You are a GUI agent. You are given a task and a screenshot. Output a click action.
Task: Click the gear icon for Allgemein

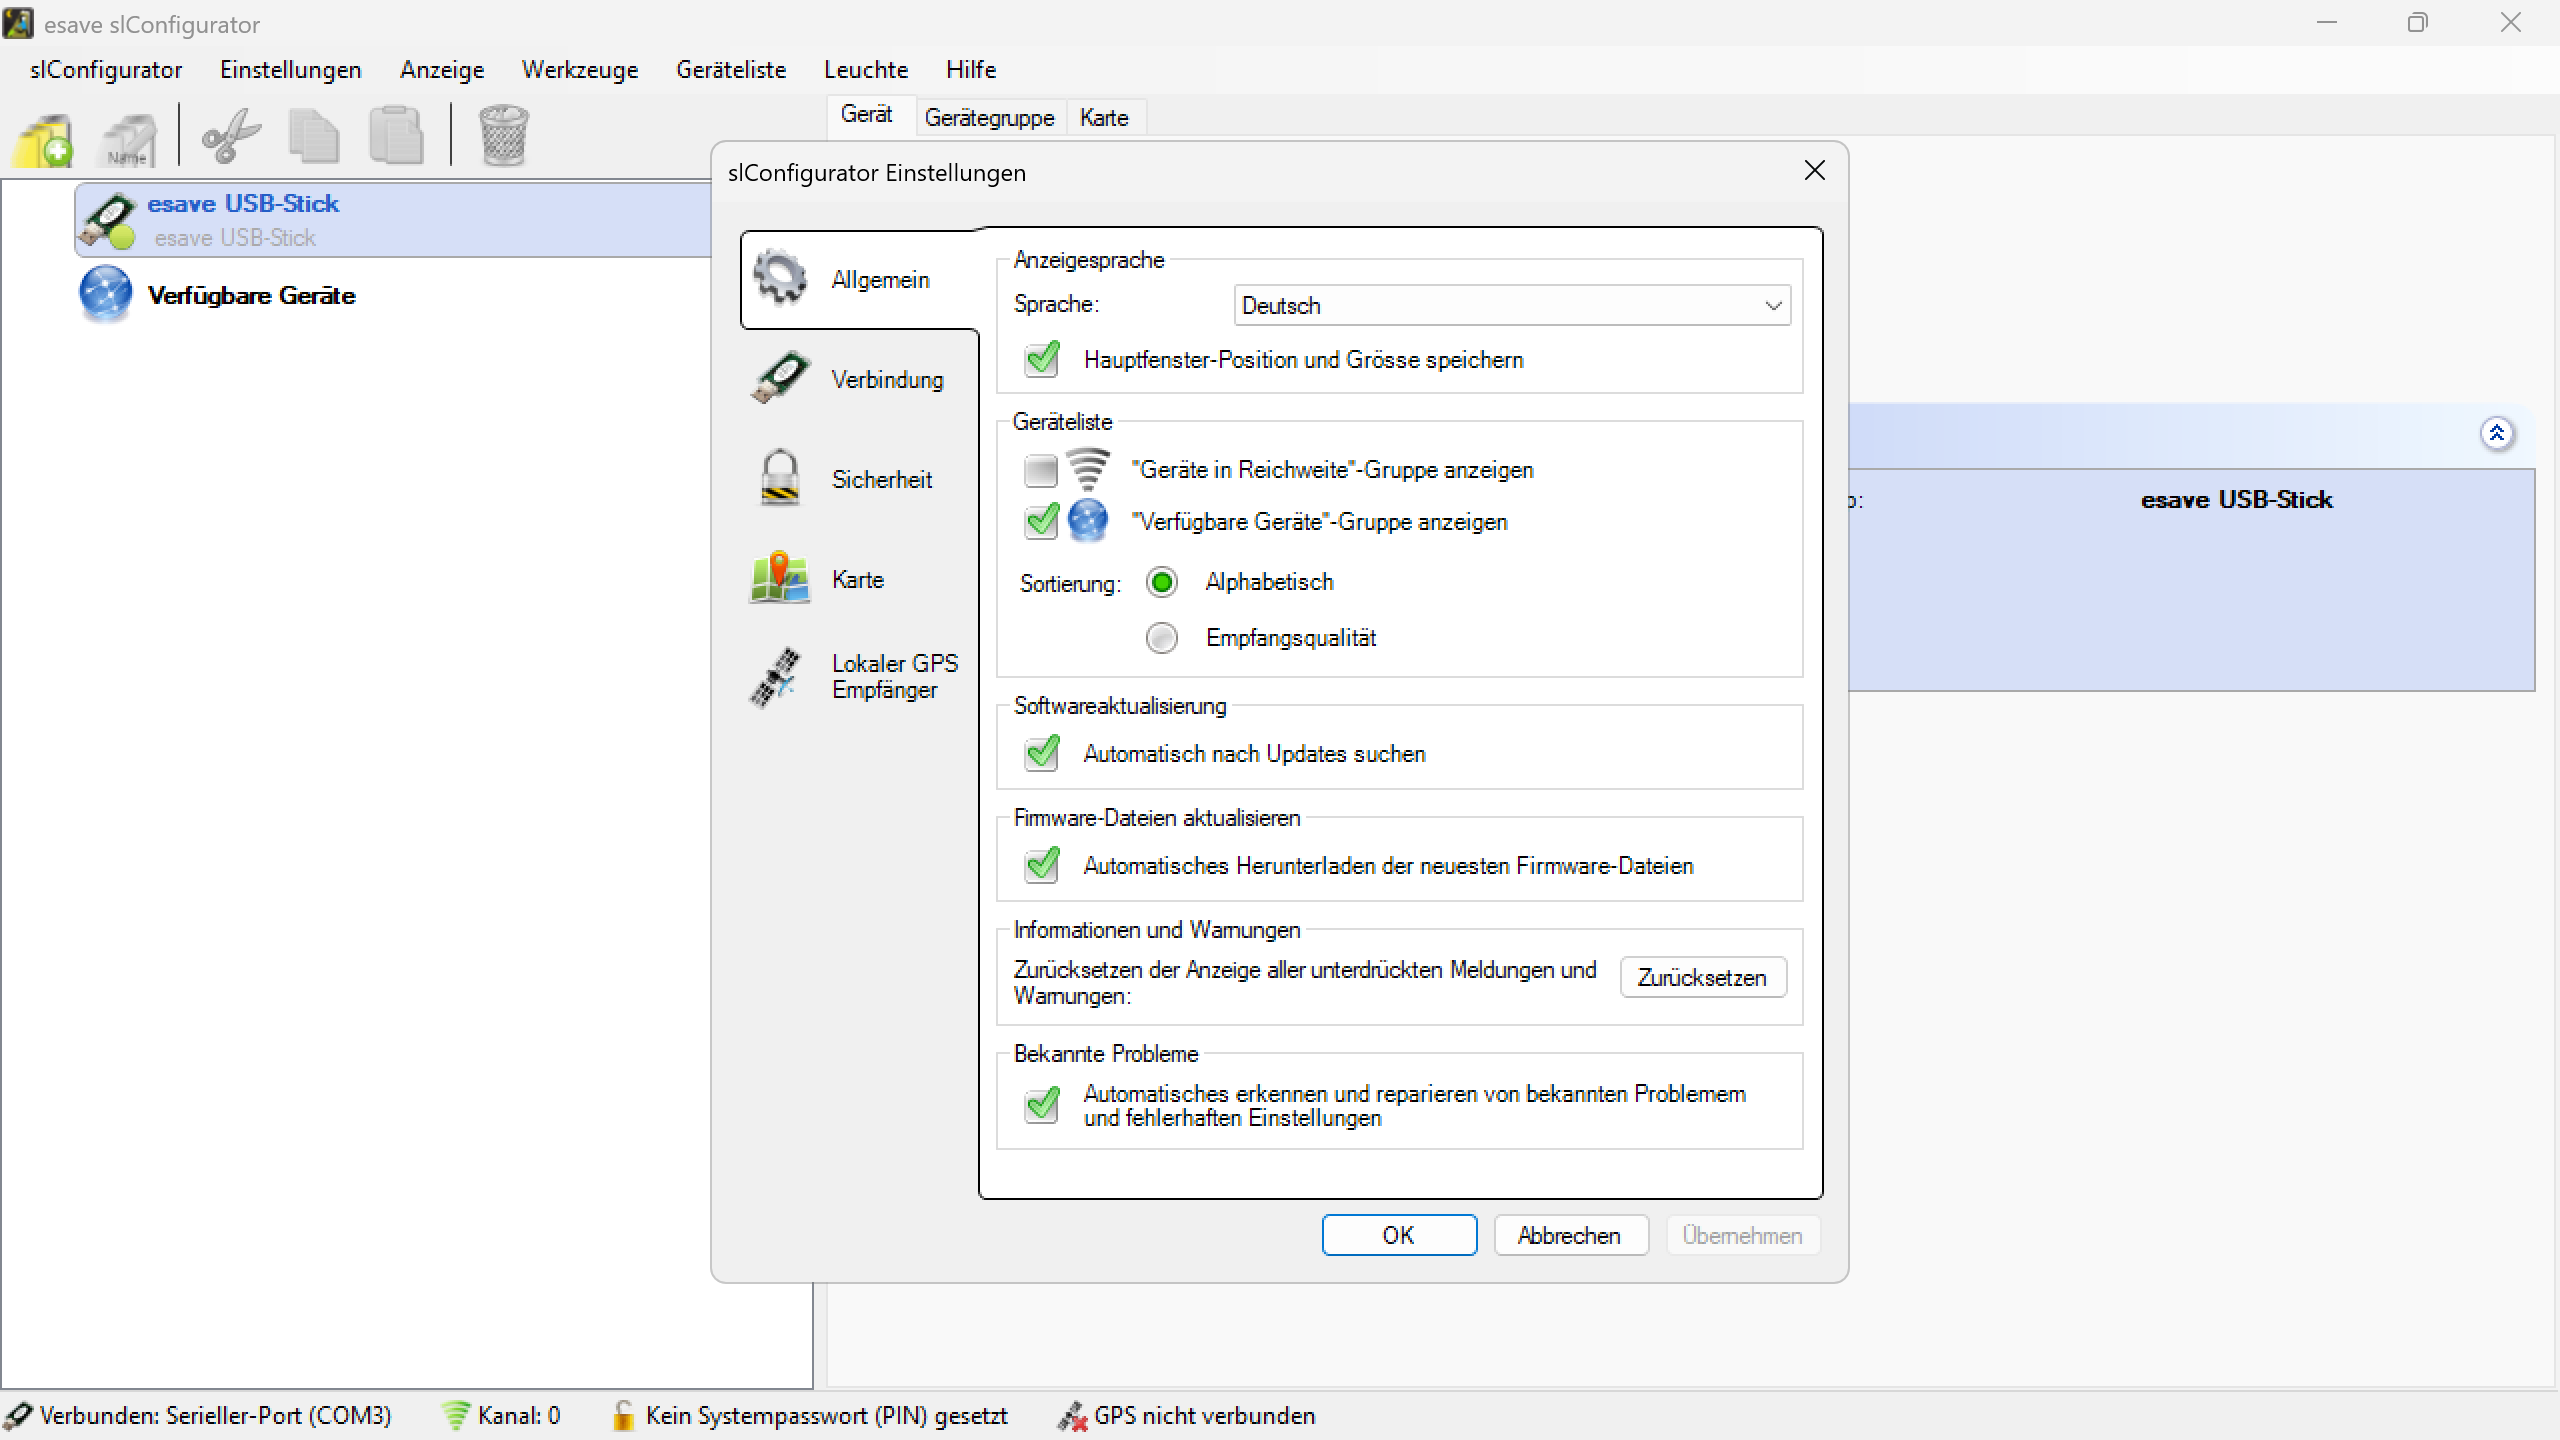pos(780,278)
